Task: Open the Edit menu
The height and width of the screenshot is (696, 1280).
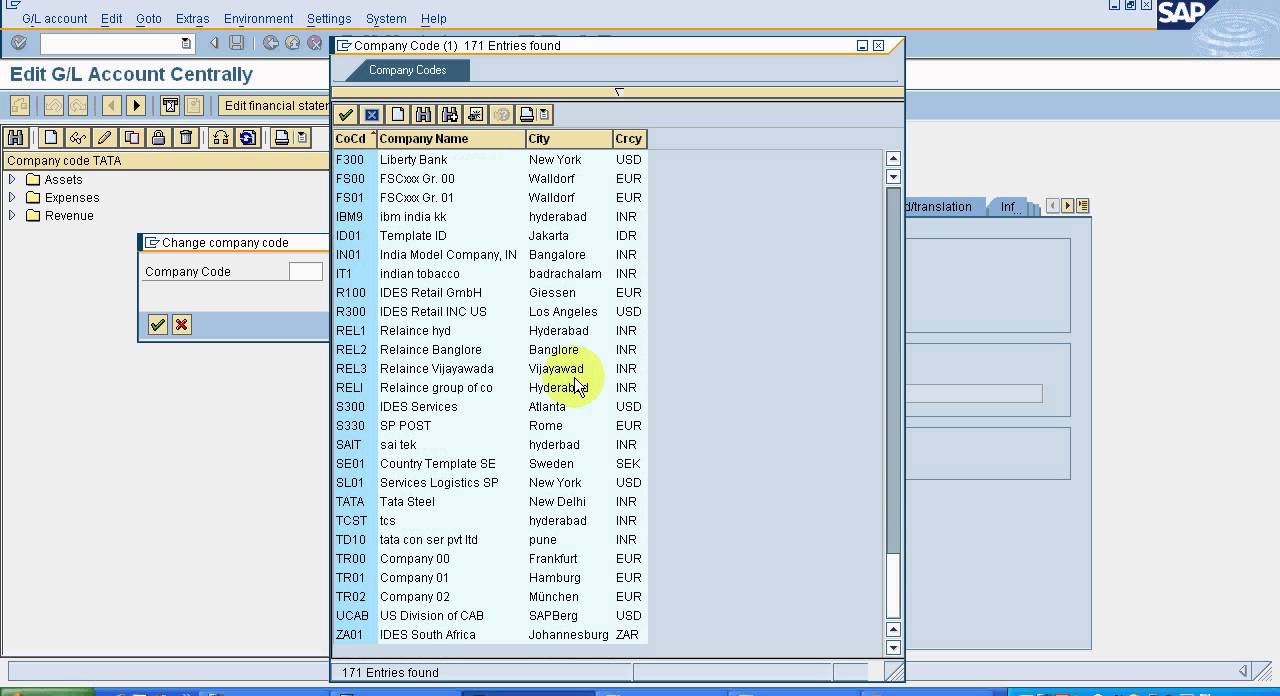Action: tap(111, 19)
